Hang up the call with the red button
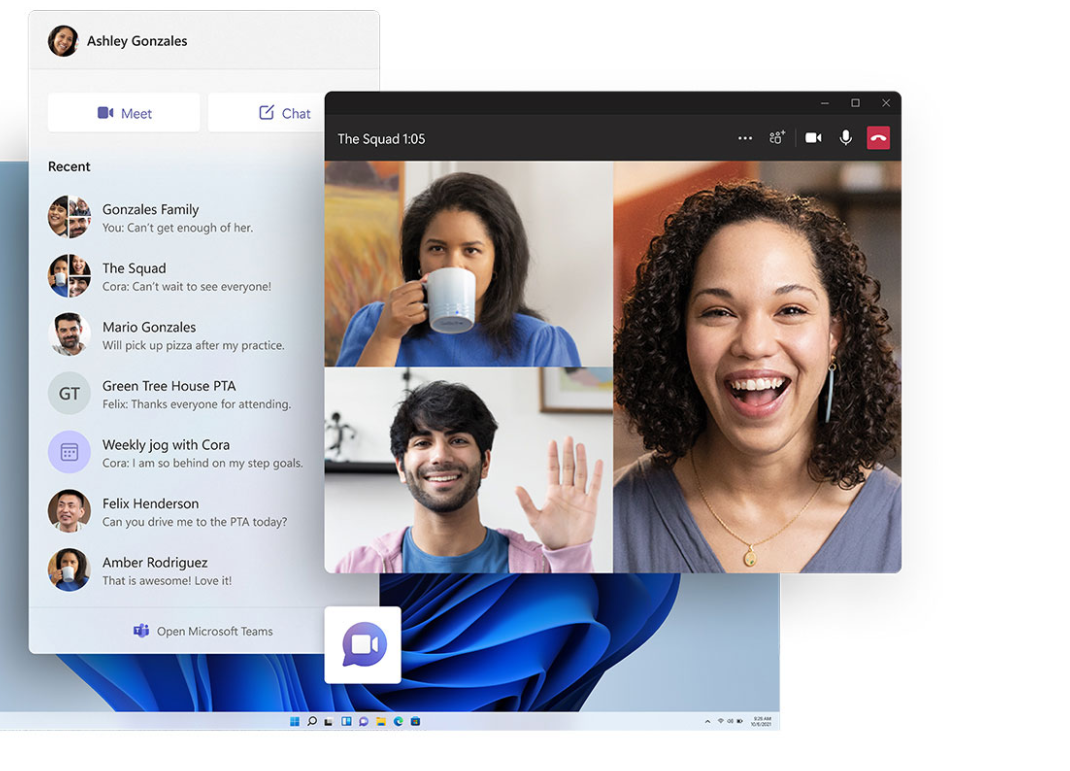The width and height of the screenshot is (1070, 771). tap(878, 138)
